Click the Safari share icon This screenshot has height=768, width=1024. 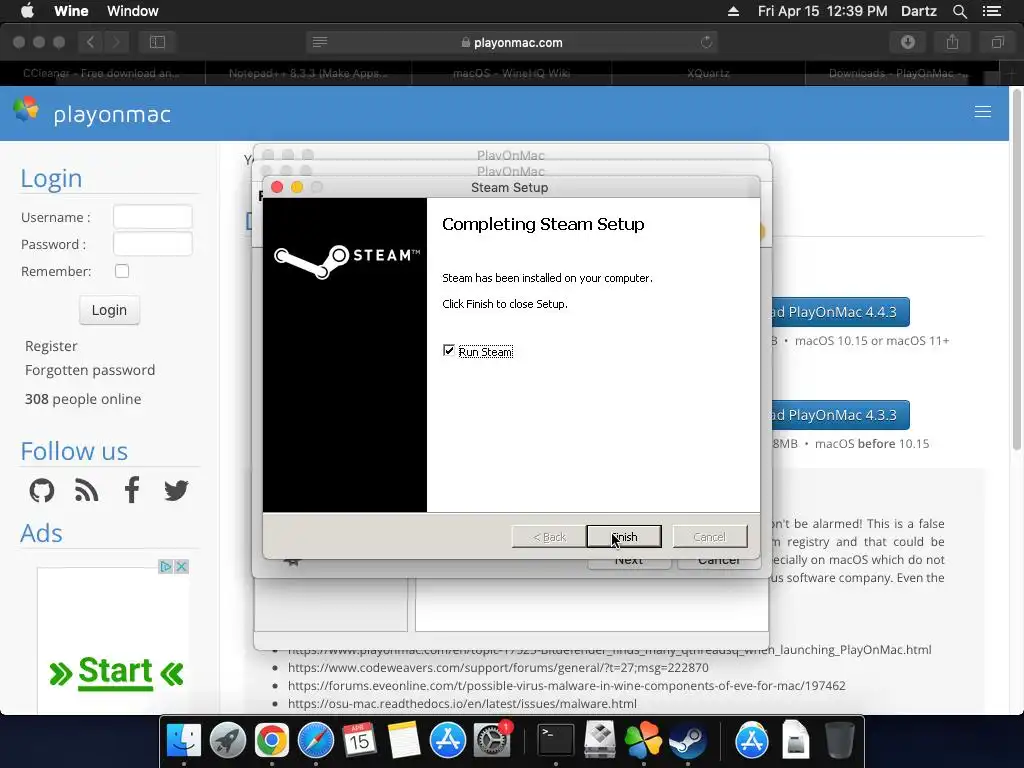(x=952, y=42)
